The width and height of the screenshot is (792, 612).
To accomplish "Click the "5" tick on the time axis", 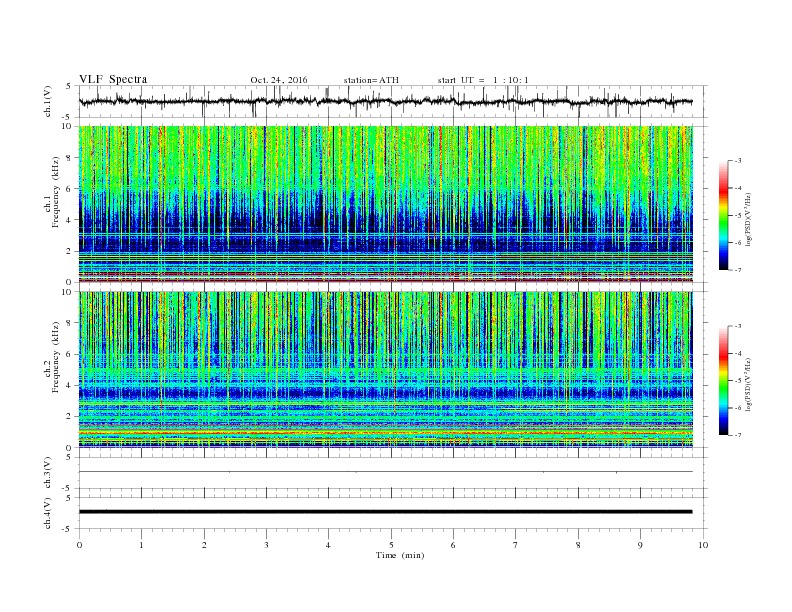I will pyautogui.click(x=391, y=545).
